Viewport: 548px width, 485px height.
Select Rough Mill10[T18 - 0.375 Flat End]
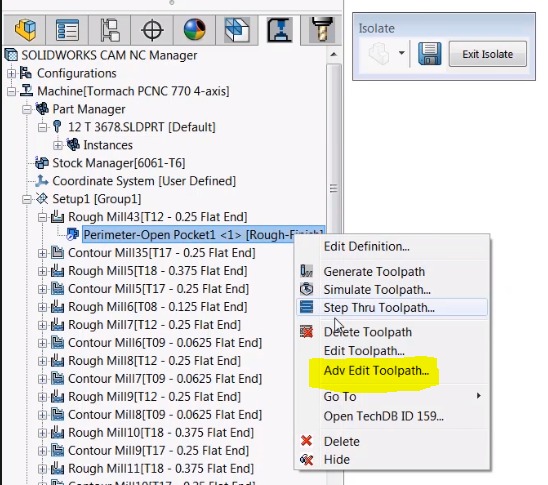[x=161, y=433]
